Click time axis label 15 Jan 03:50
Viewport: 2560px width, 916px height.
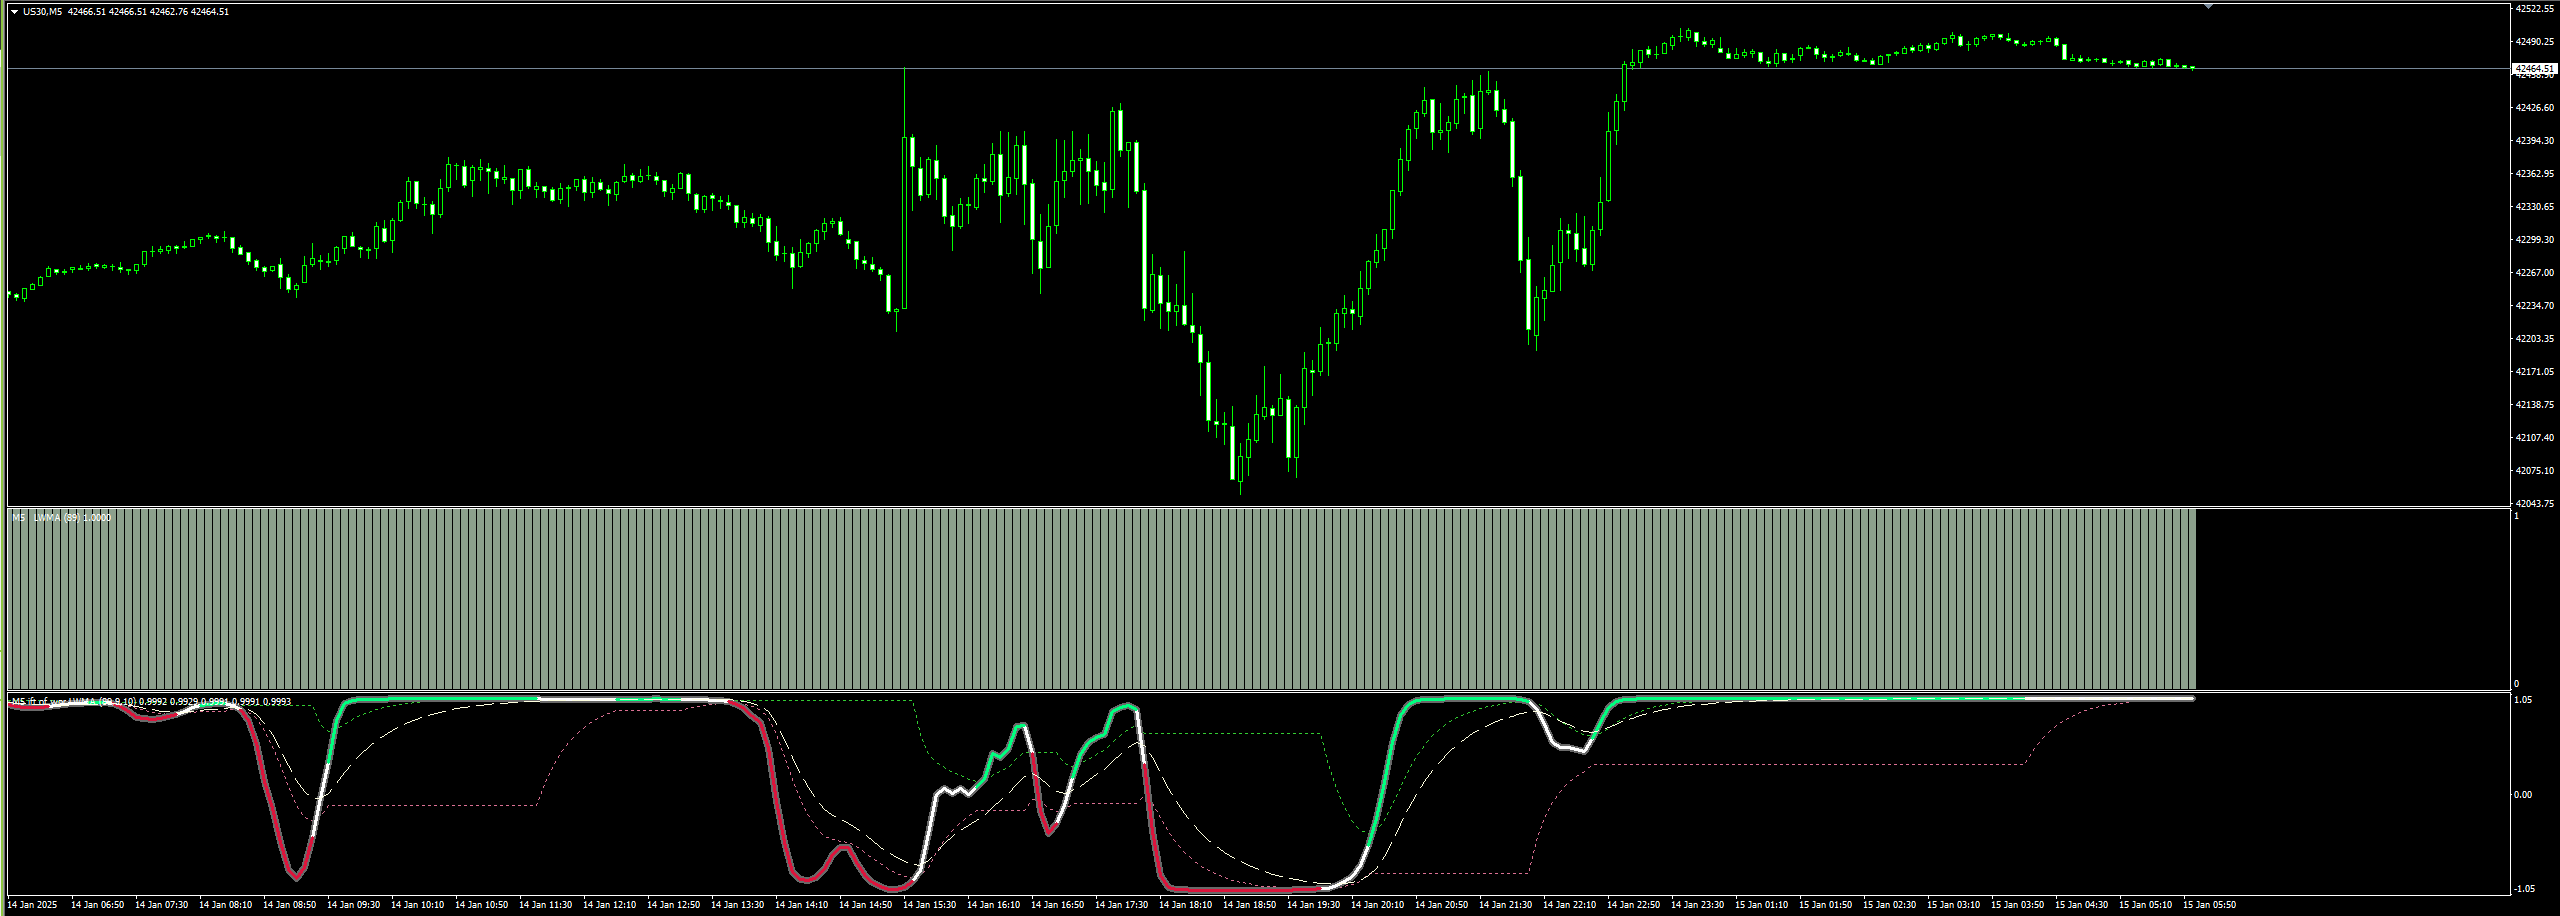2018,905
